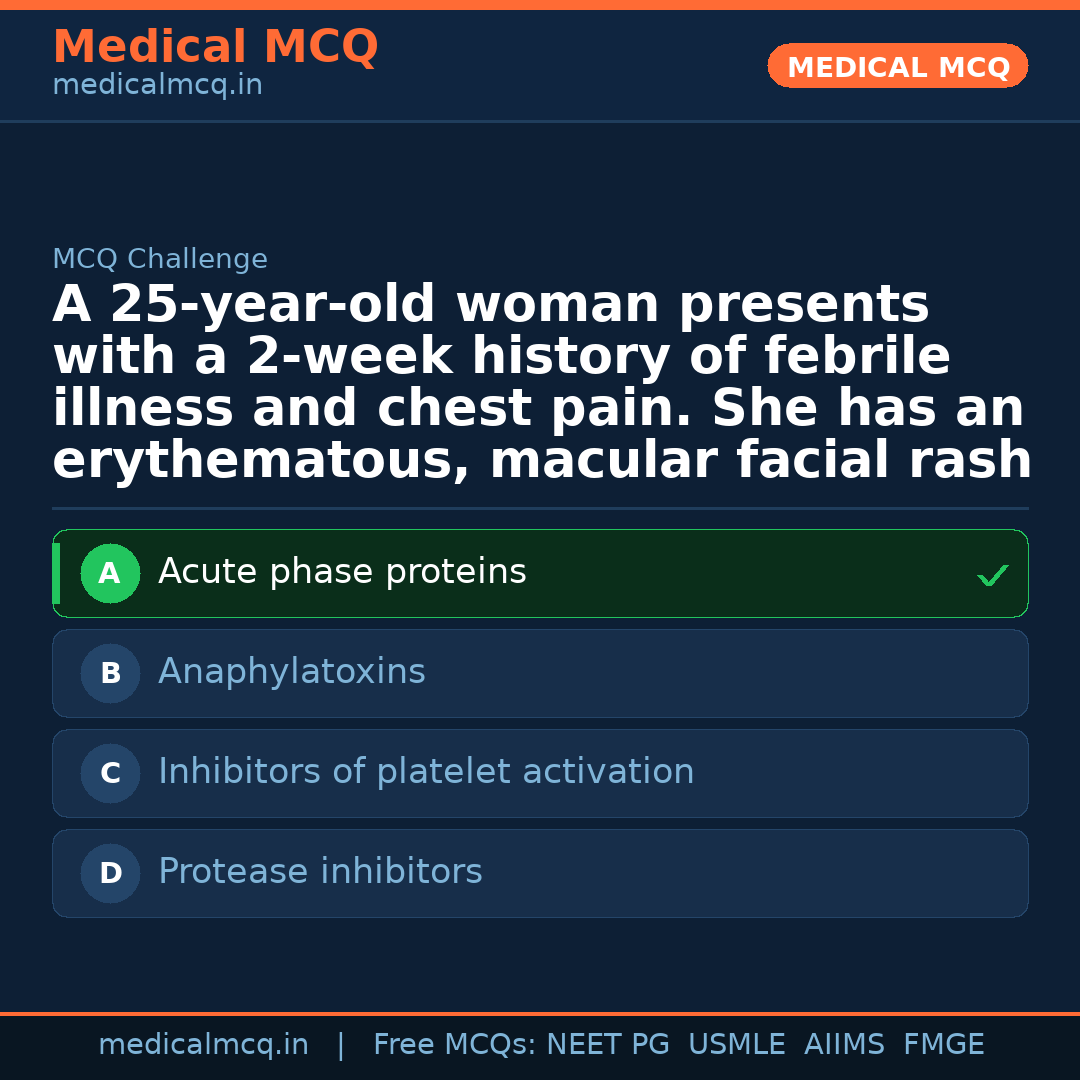The width and height of the screenshot is (1080, 1080).
Task: Switch to the USMLE section
Action: 737,1044
